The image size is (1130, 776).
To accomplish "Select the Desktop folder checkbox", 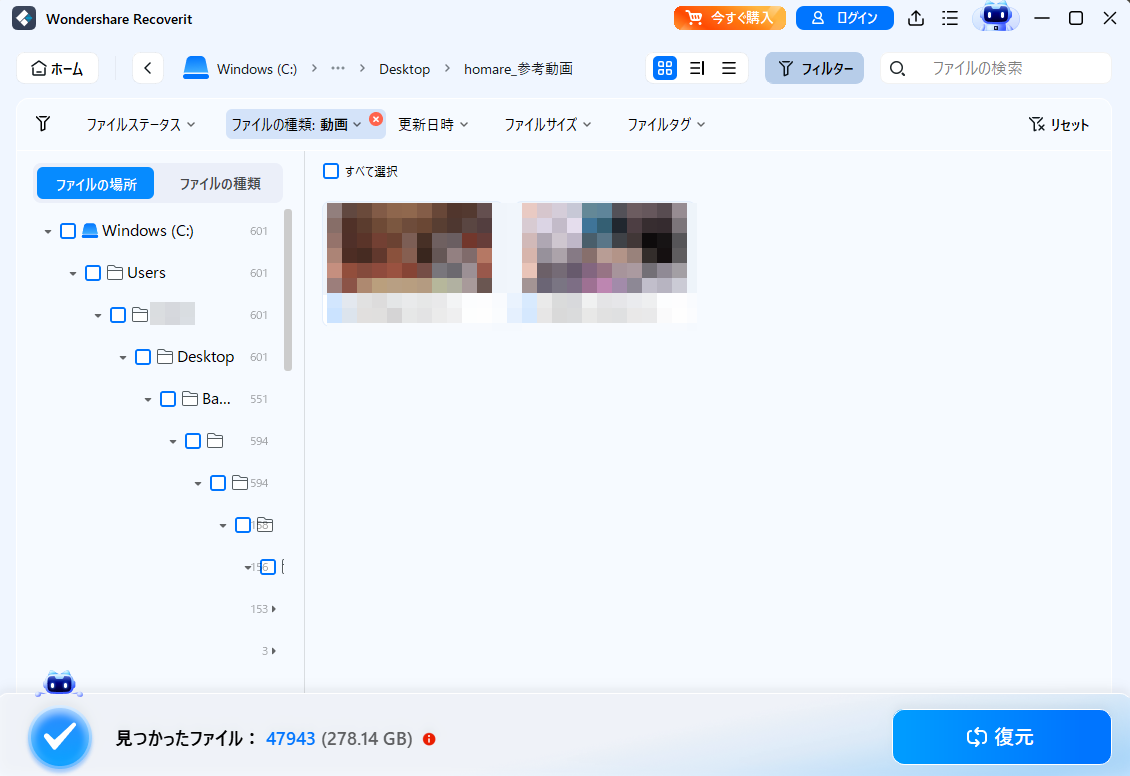I will click(143, 356).
